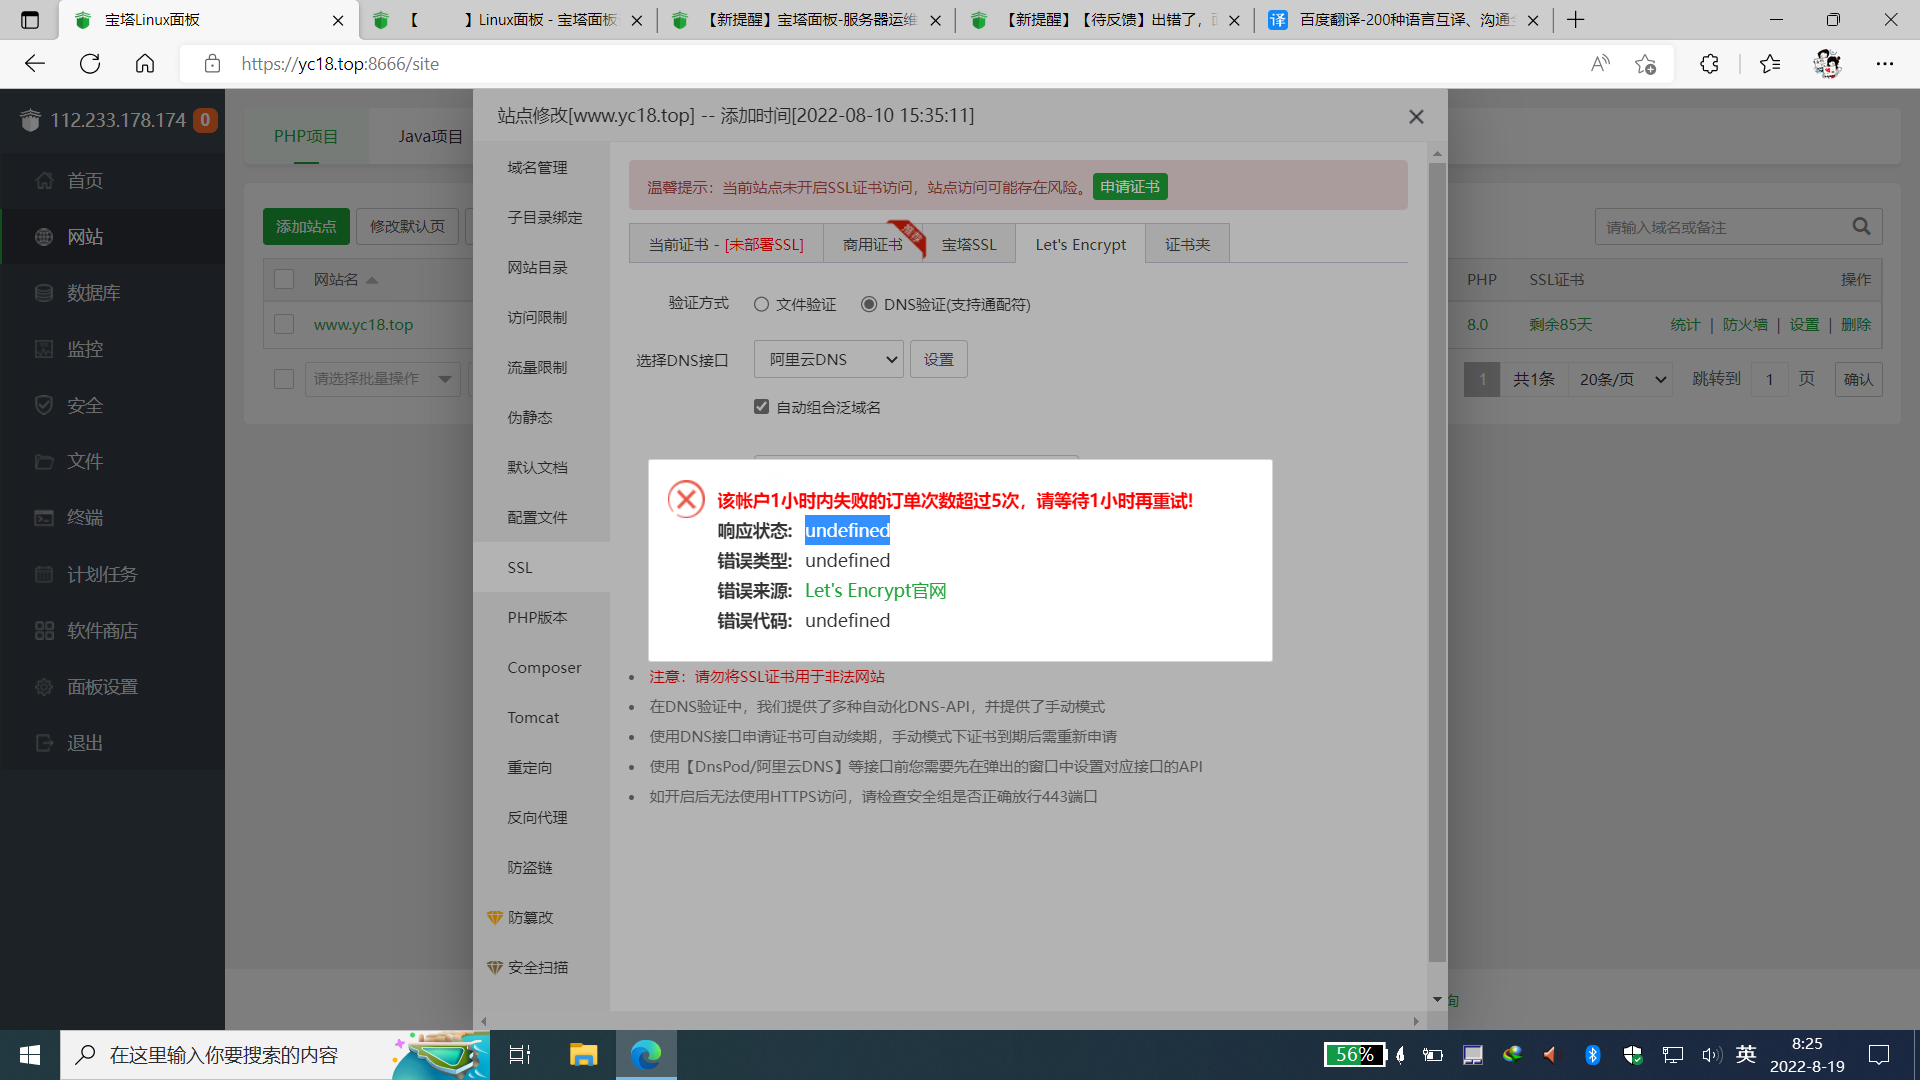Screen dimensions: 1920x1080
Task: Open Let's Encrypt官网 link
Action: pos(875,590)
